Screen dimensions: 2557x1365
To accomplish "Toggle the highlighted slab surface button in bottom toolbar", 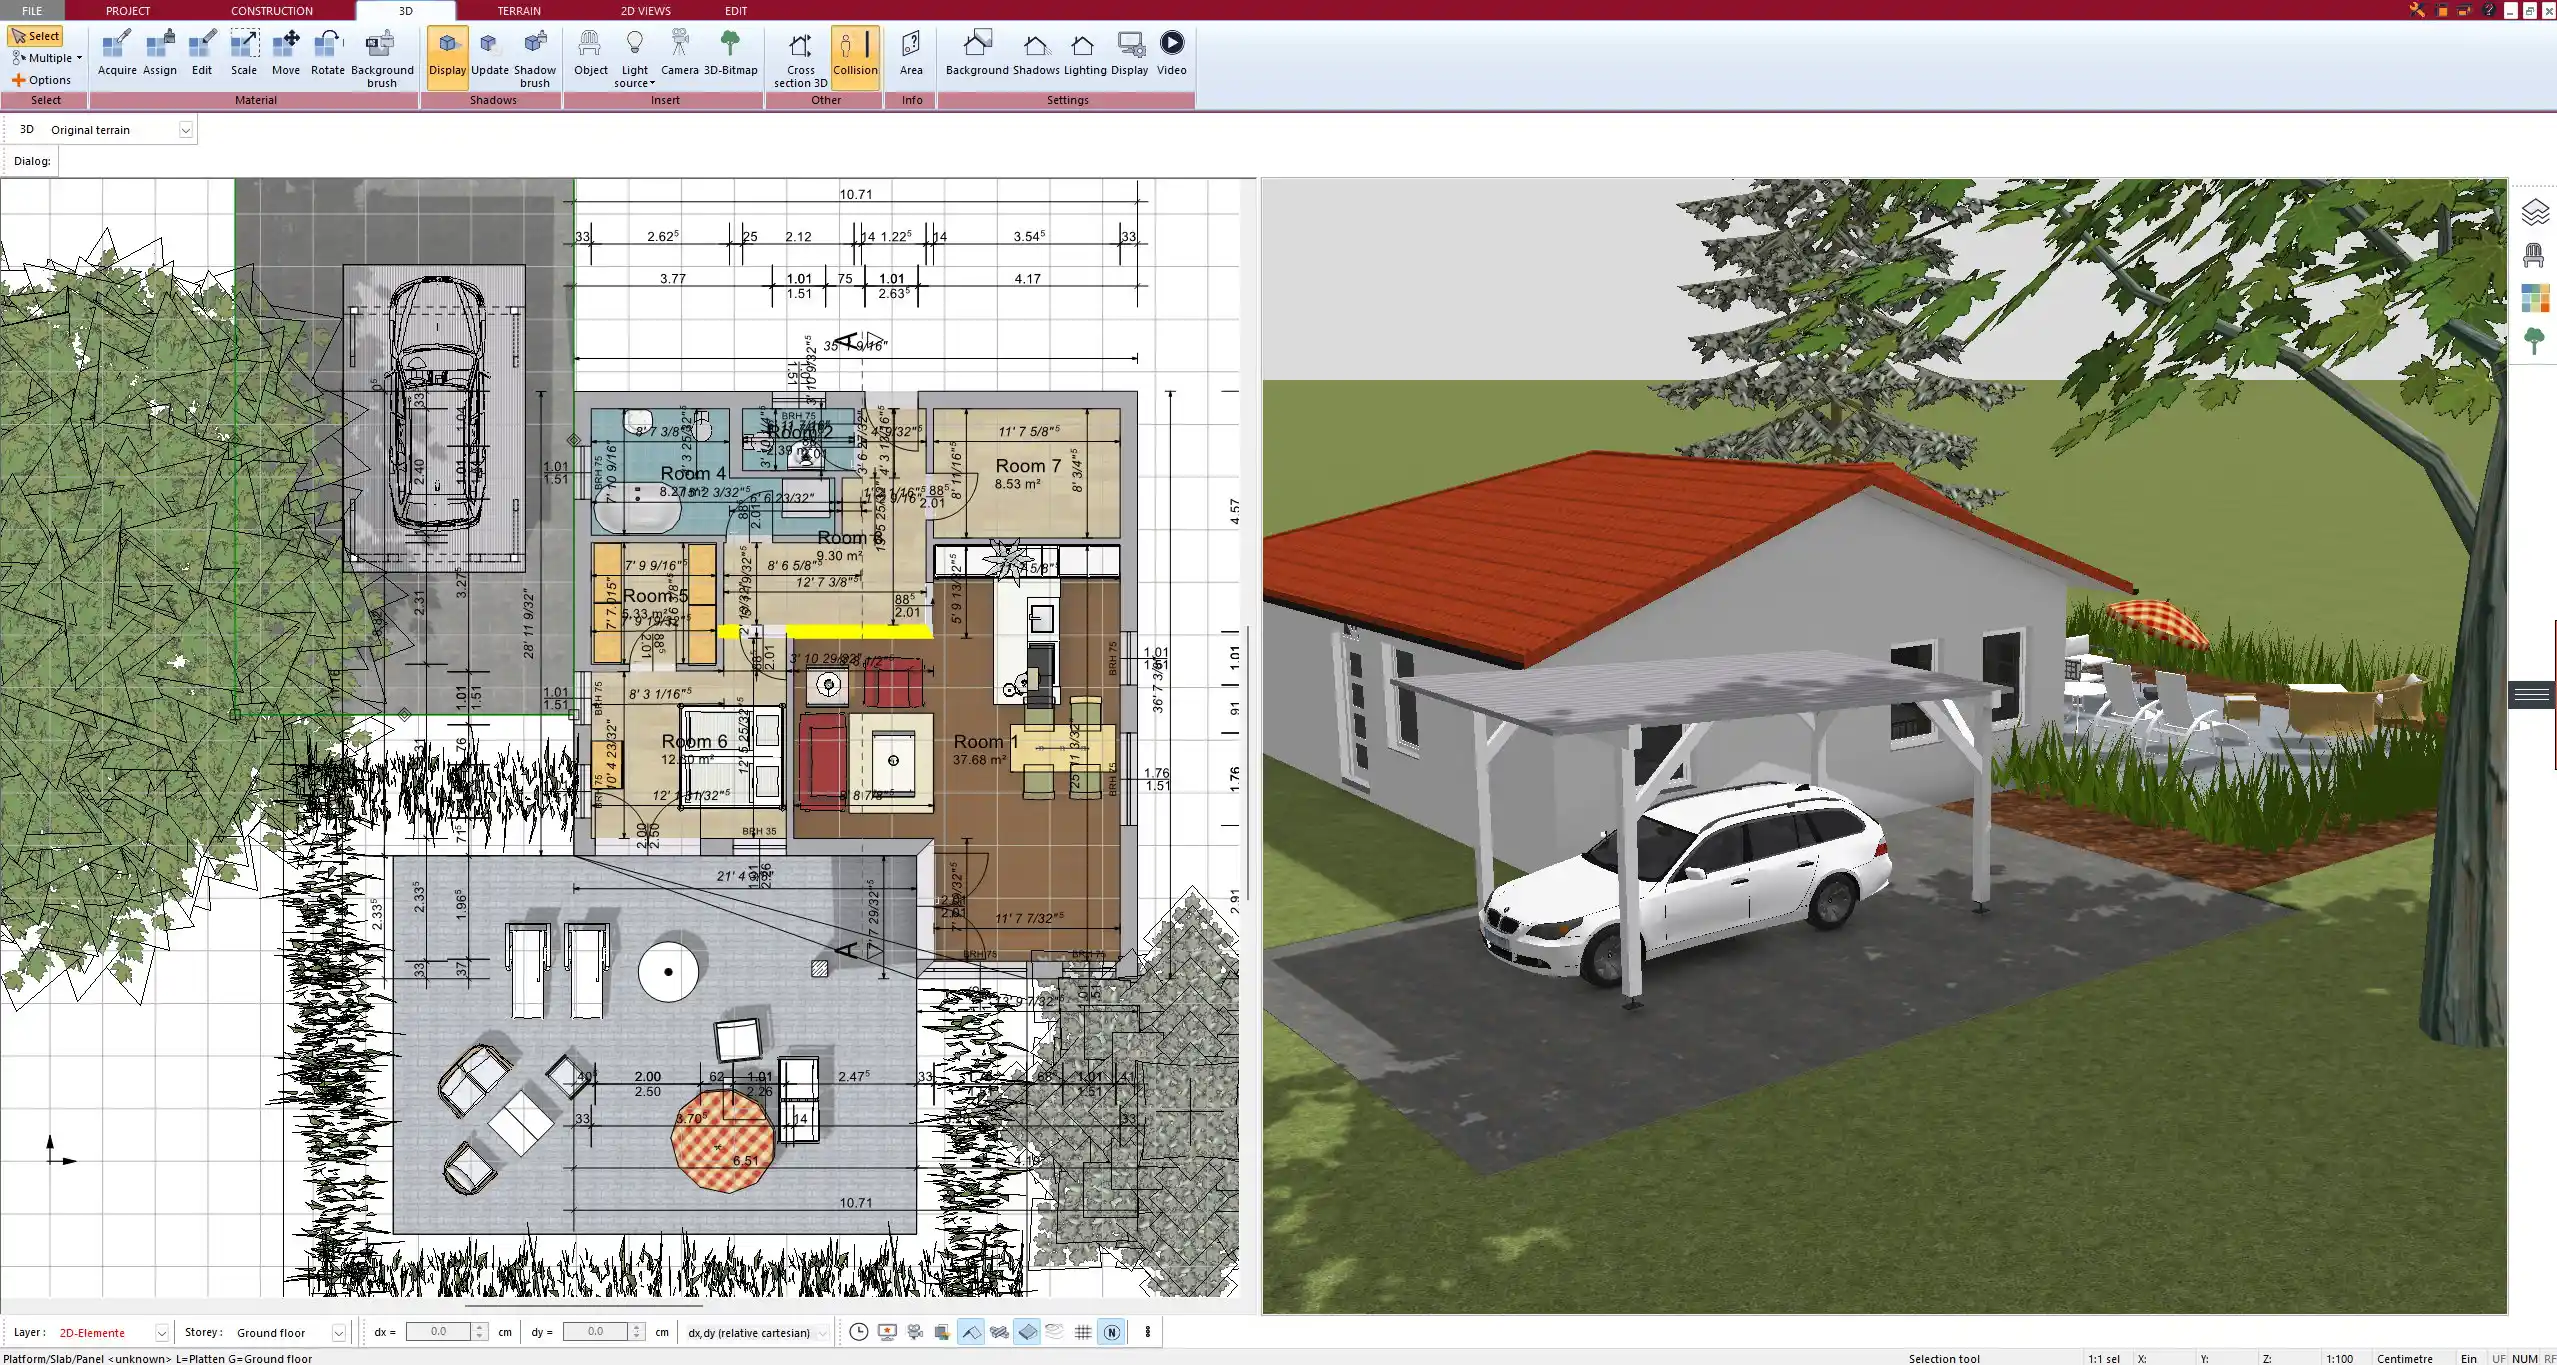I will pyautogui.click(x=1027, y=1332).
